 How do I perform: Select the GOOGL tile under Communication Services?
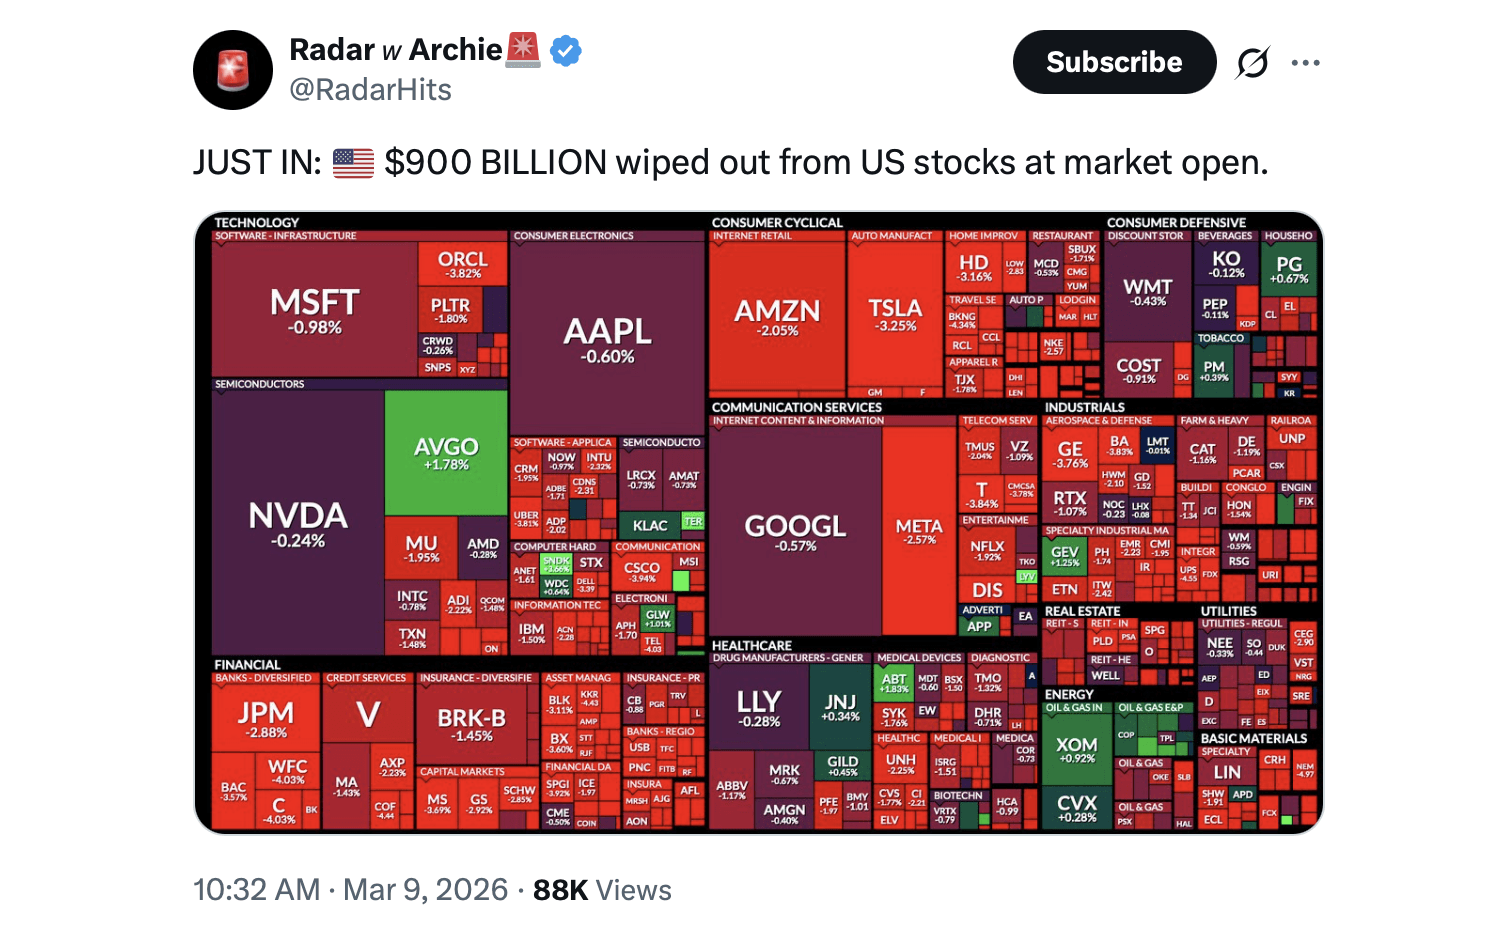(x=797, y=532)
